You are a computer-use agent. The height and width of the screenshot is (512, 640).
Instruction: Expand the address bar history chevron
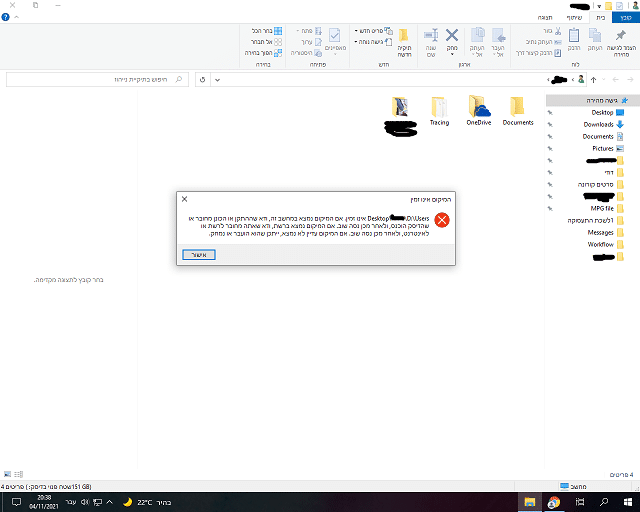[x=218, y=80]
